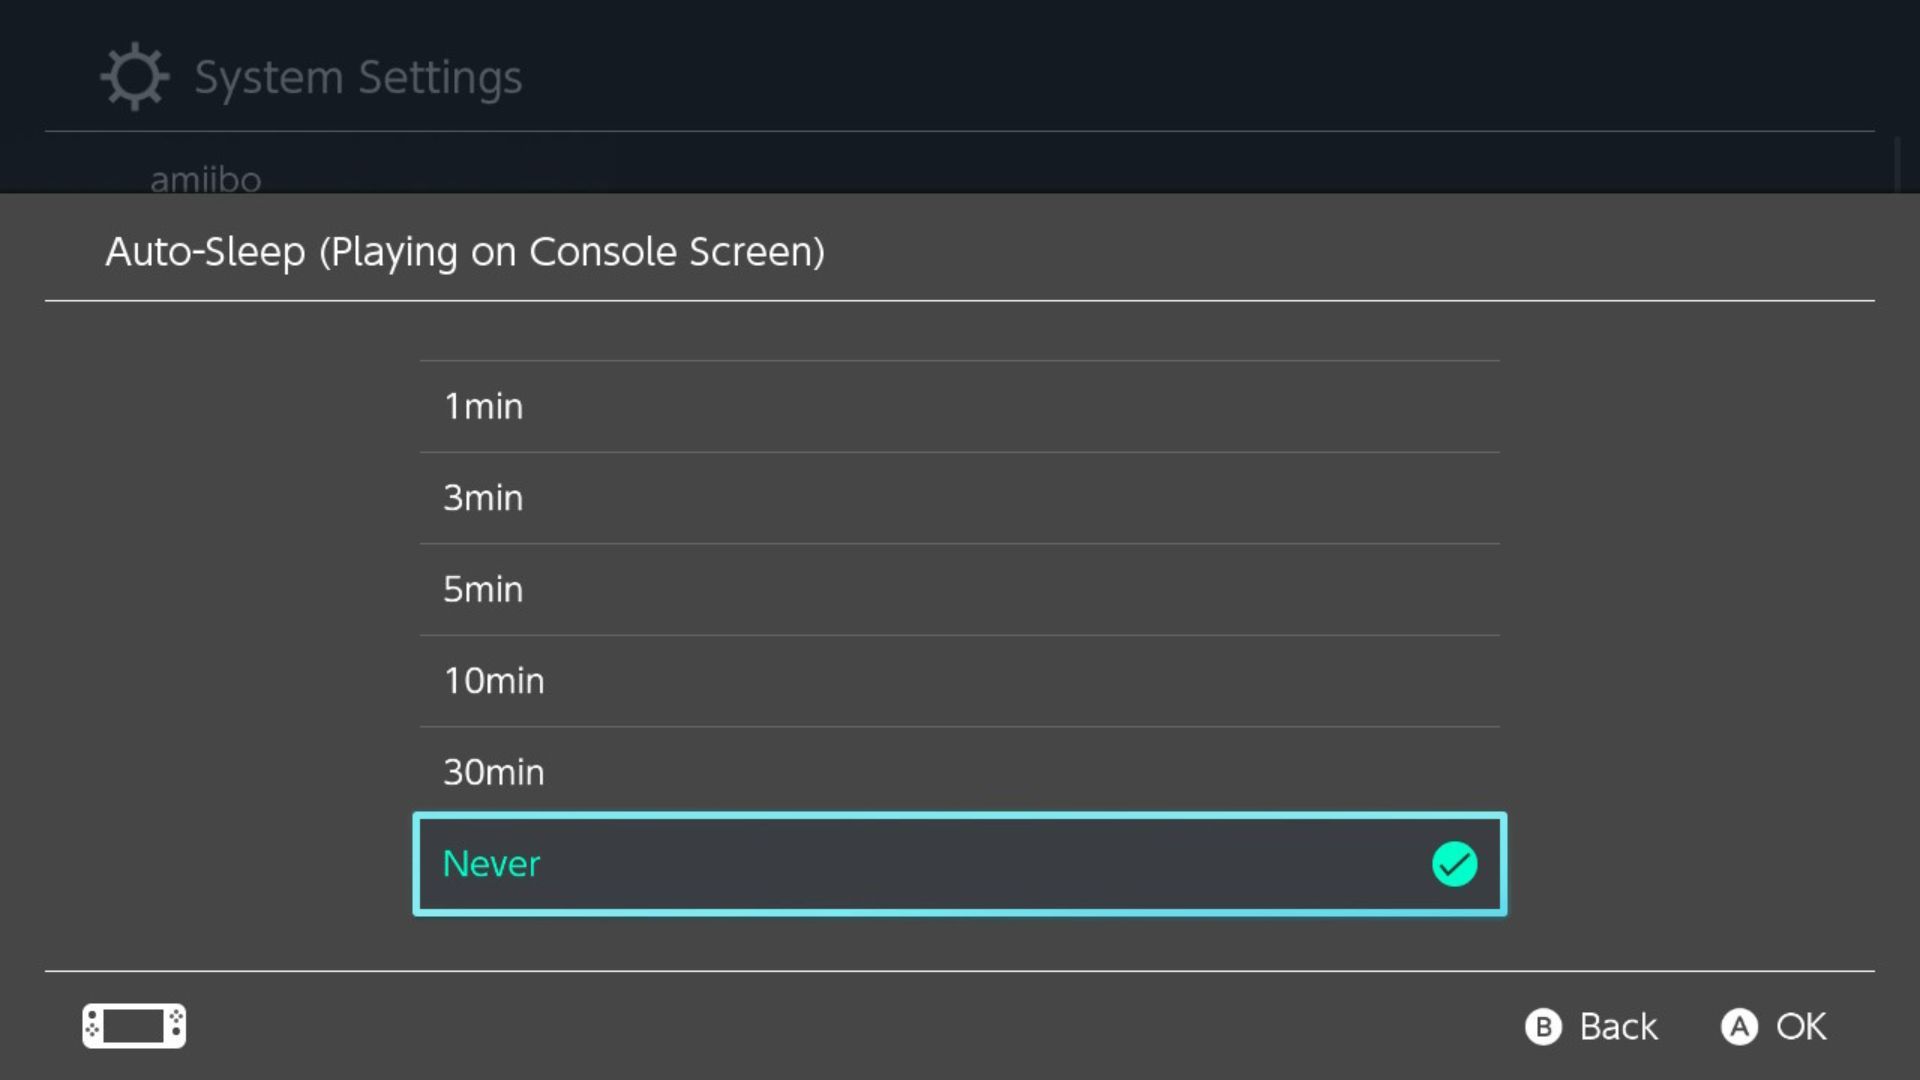Click the Auto-Sleep dialog title

click(465, 251)
